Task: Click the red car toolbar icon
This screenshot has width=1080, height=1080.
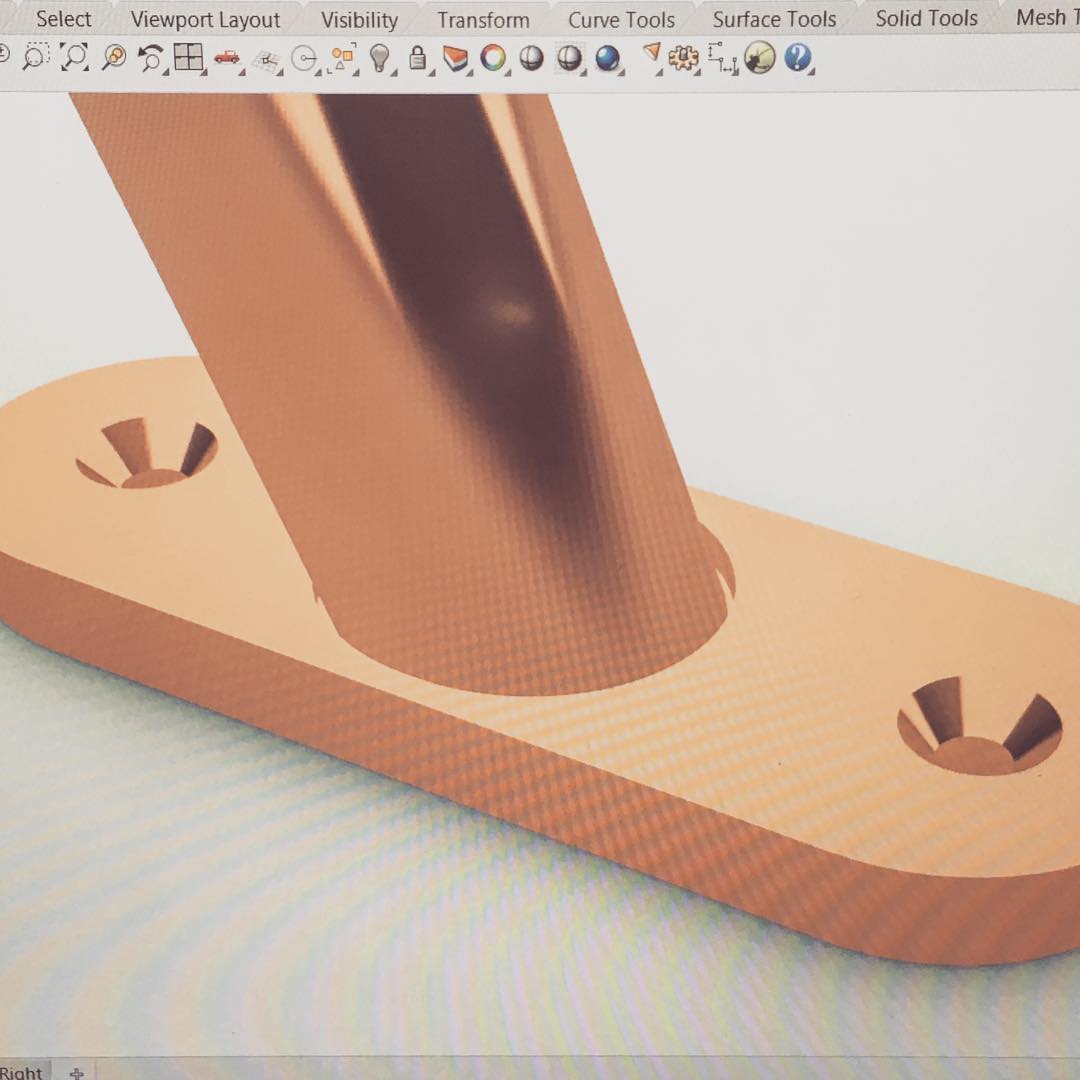Action: pyautogui.click(x=227, y=59)
